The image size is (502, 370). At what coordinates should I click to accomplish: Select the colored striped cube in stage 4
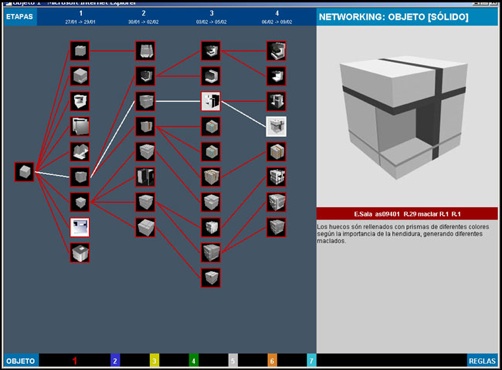(276, 152)
